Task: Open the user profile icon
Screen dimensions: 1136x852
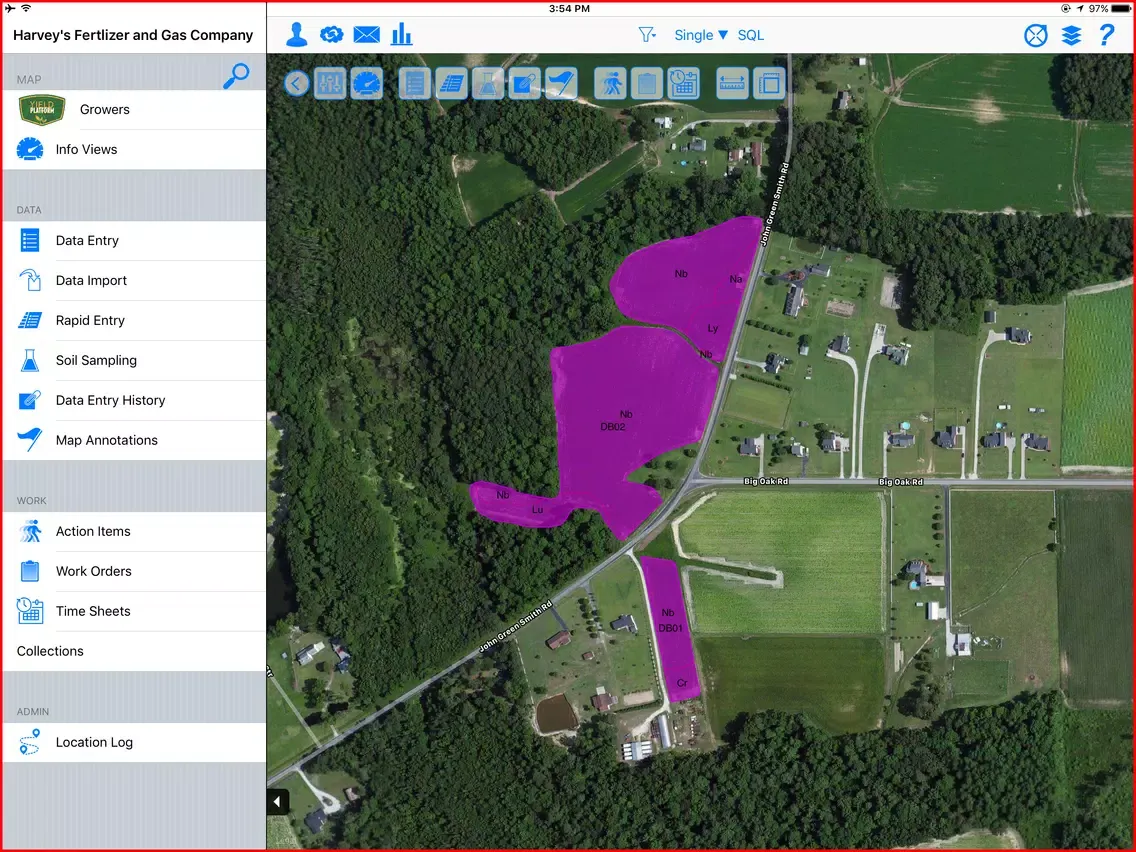Action: (x=296, y=35)
